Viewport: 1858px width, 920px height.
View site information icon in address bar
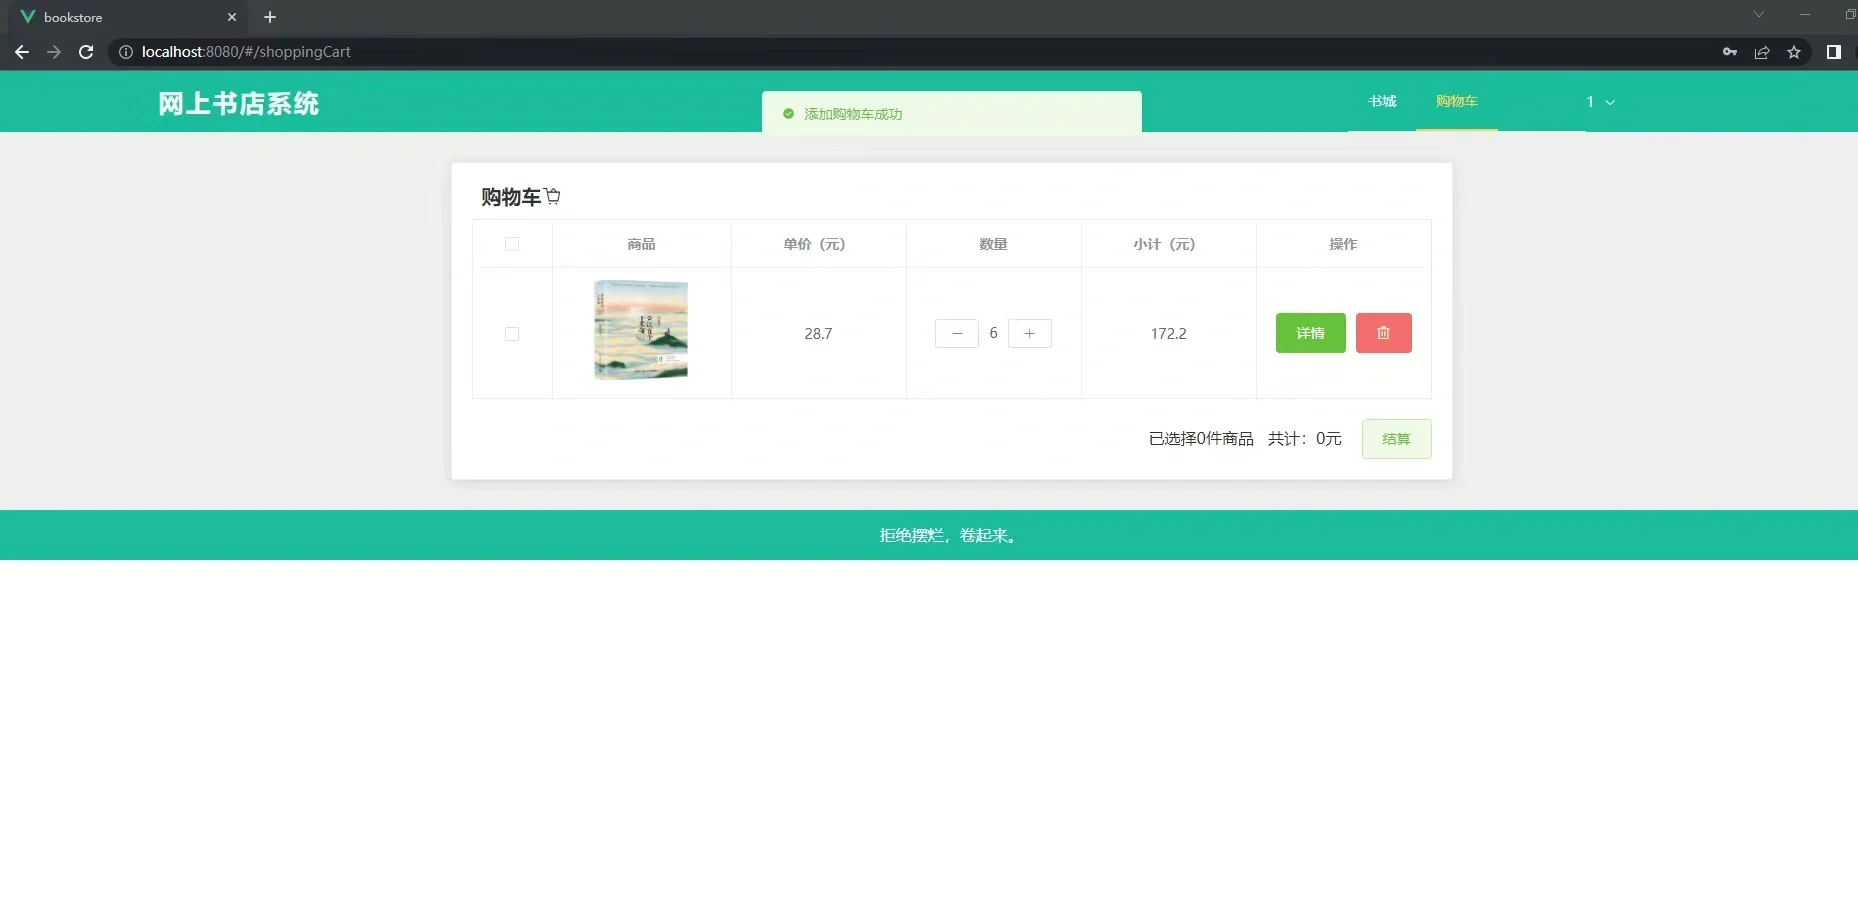126,52
